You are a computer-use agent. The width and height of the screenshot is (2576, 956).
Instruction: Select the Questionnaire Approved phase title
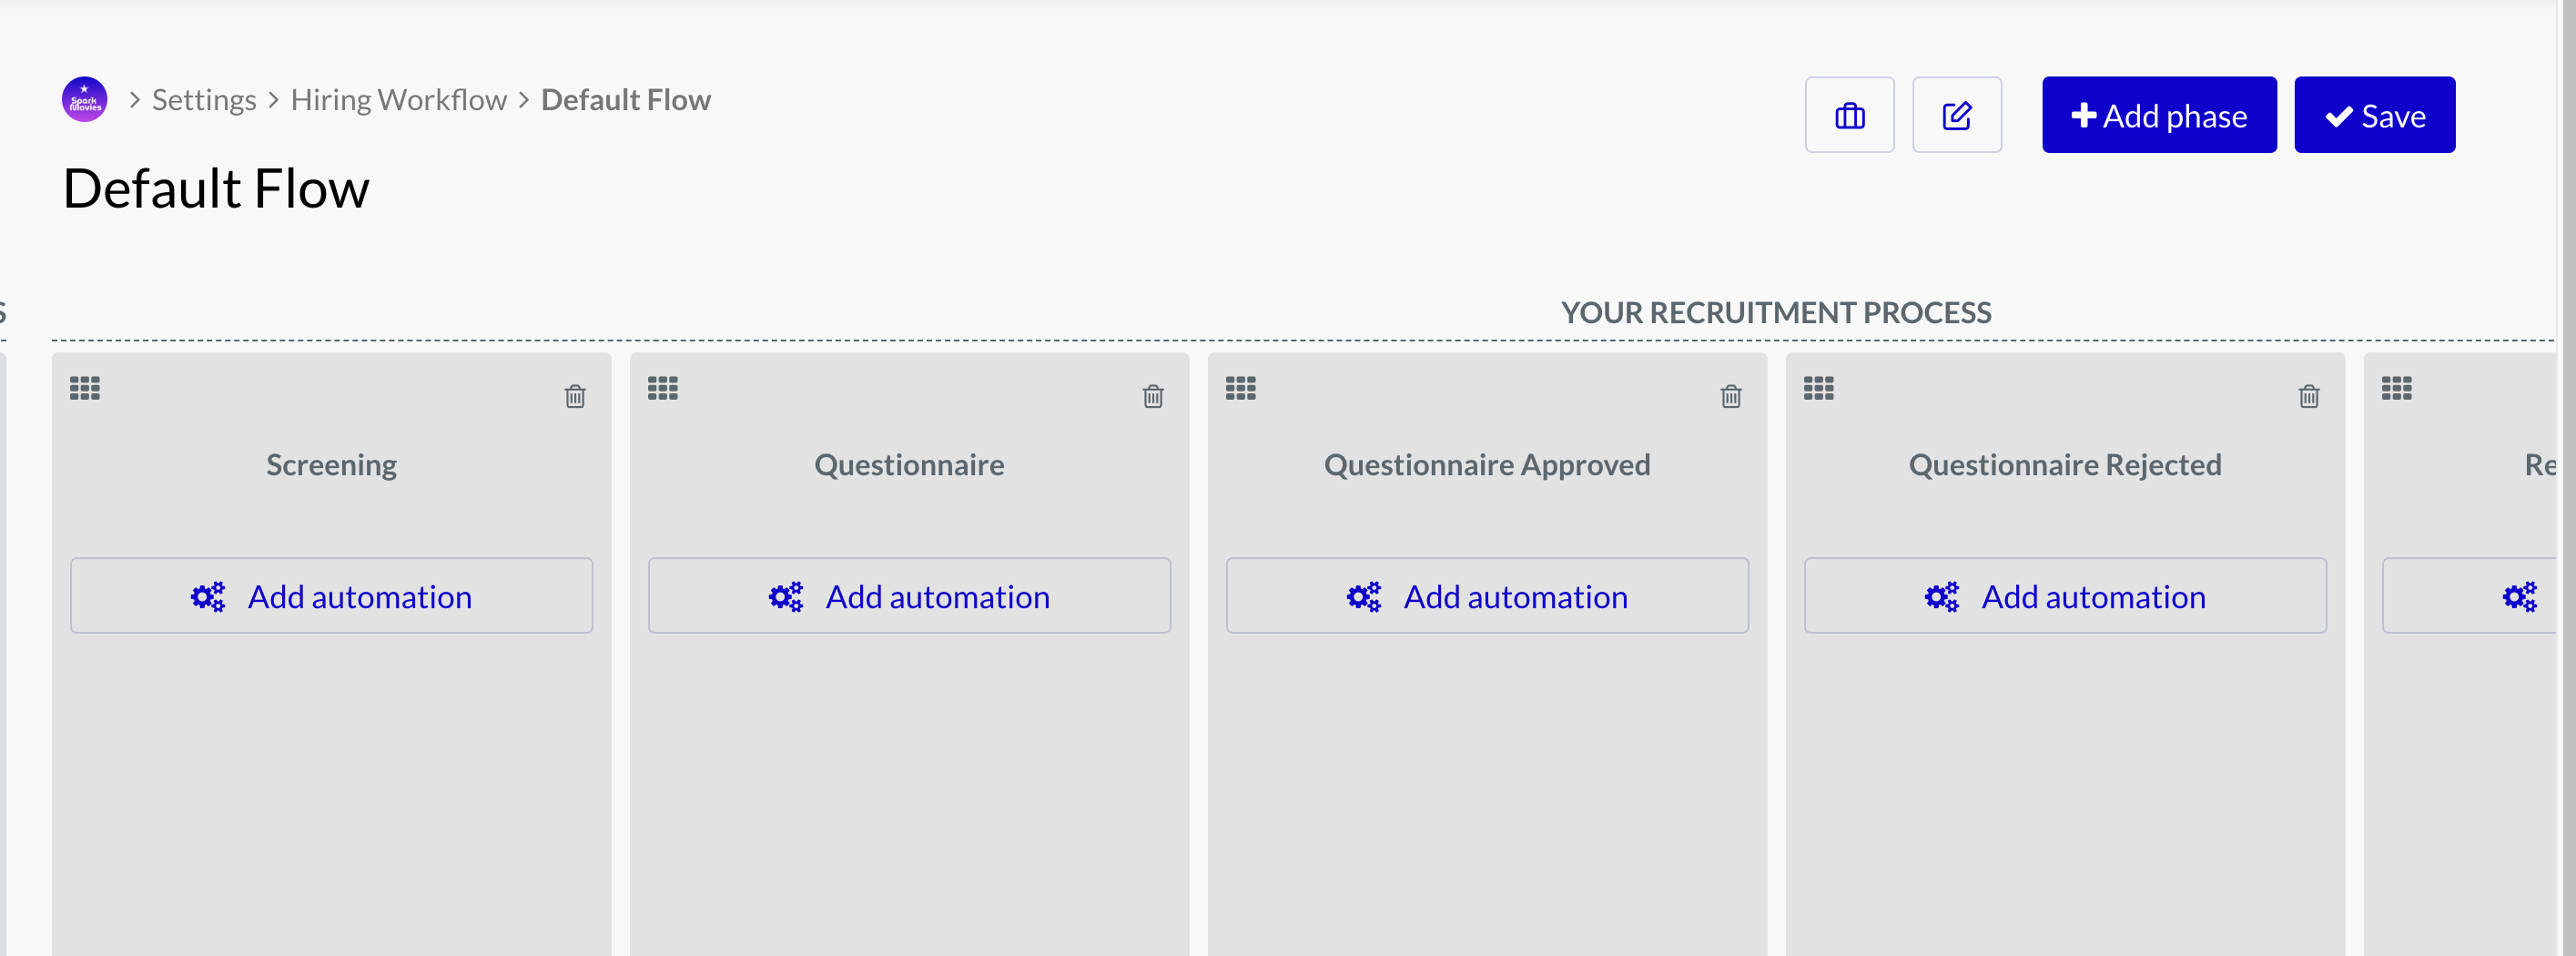click(x=1487, y=465)
